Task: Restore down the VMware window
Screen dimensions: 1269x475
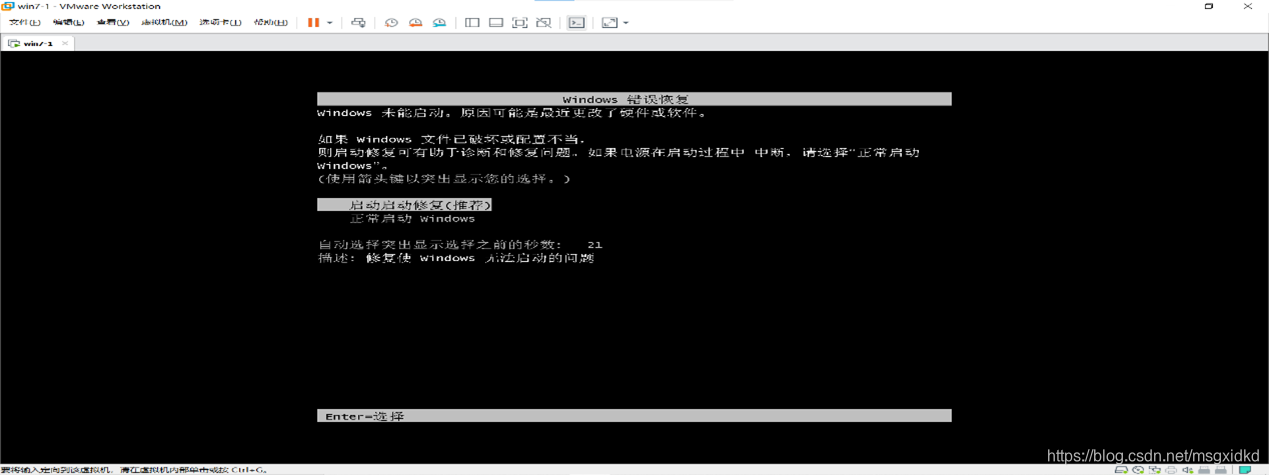Action: tap(1209, 6)
